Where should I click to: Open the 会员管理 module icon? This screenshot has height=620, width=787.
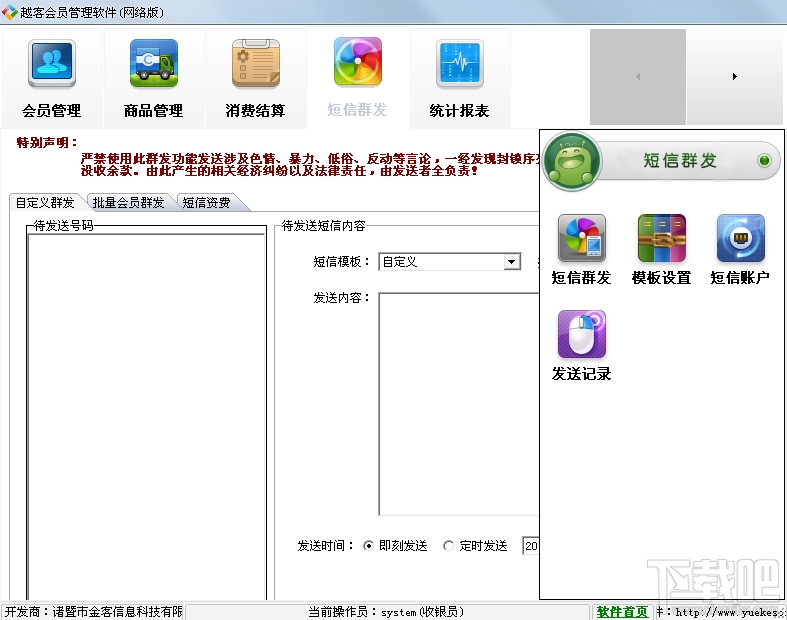pyautogui.click(x=52, y=64)
